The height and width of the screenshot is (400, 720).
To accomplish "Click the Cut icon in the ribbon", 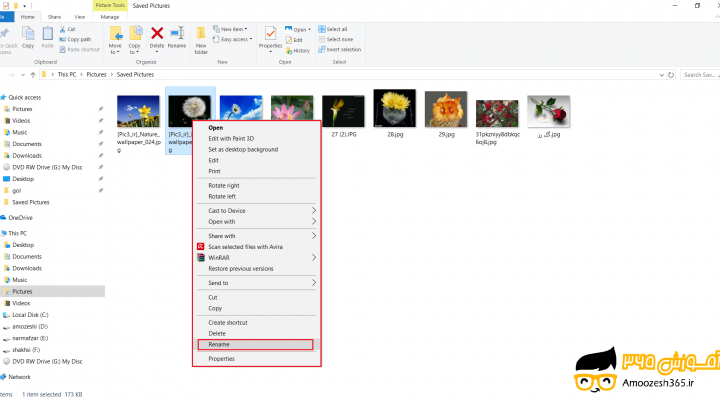I will pyautogui.click(x=63, y=29).
